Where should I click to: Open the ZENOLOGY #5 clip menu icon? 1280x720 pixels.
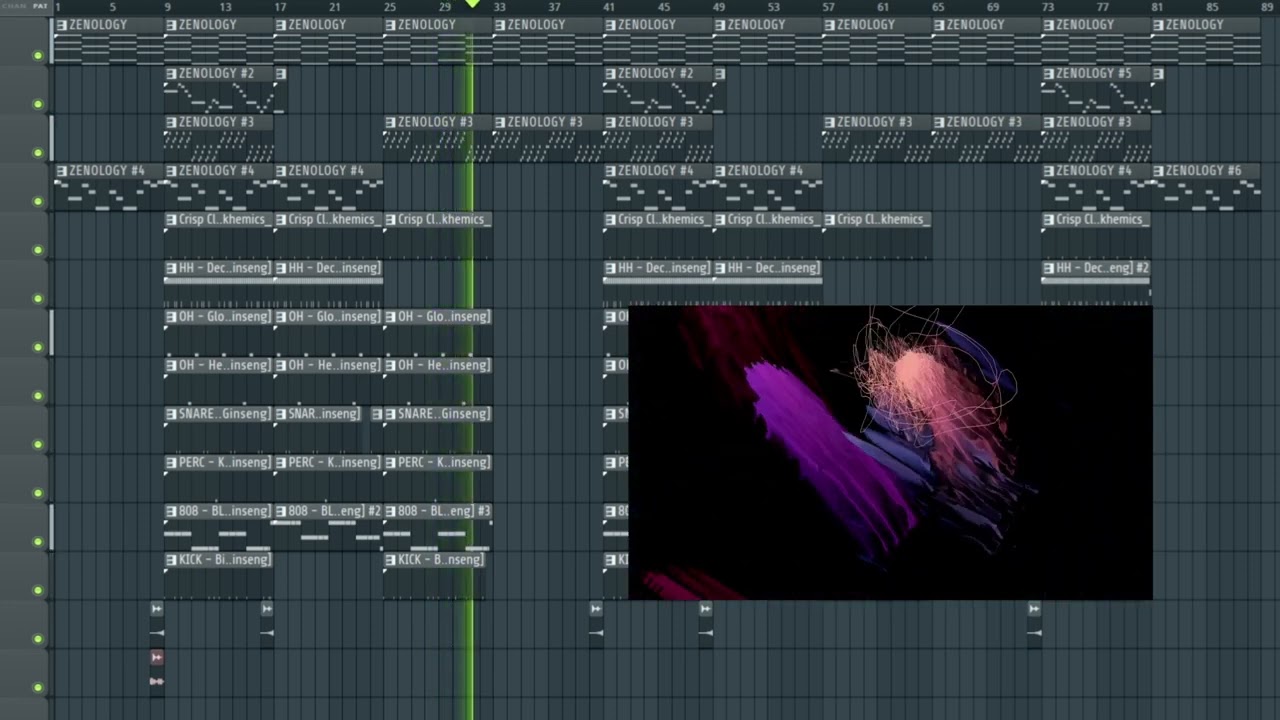1048,74
